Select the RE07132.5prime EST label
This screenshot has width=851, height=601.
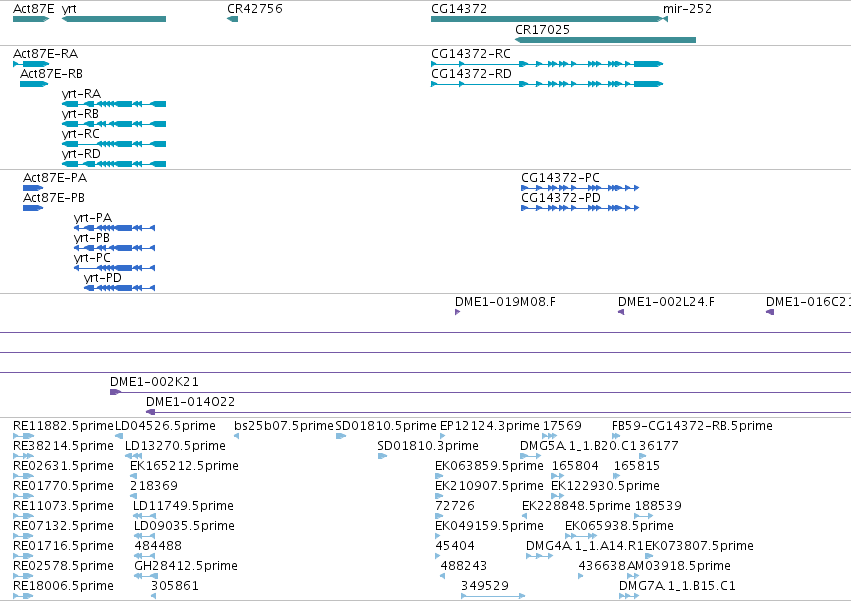point(63,527)
